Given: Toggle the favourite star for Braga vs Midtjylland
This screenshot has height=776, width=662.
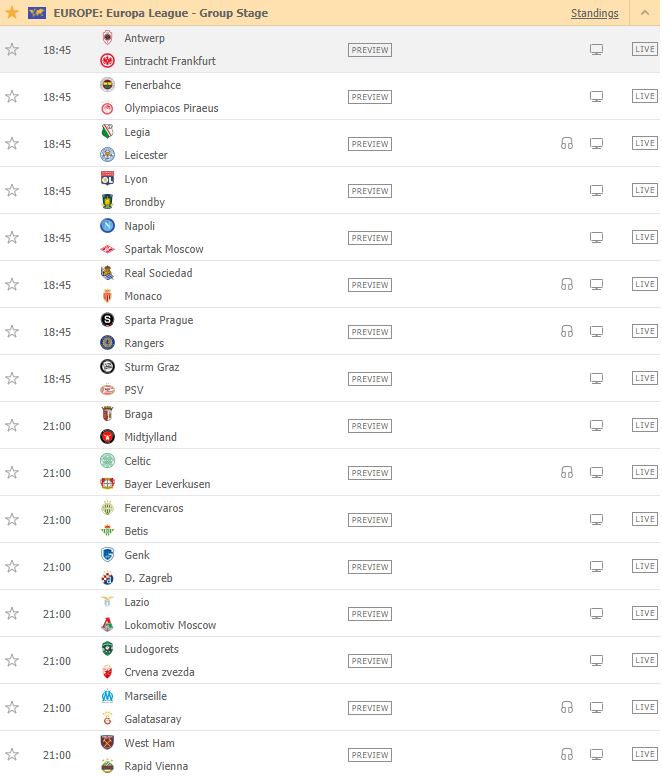Looking at the screenshot, I should [x=12, y=426].
